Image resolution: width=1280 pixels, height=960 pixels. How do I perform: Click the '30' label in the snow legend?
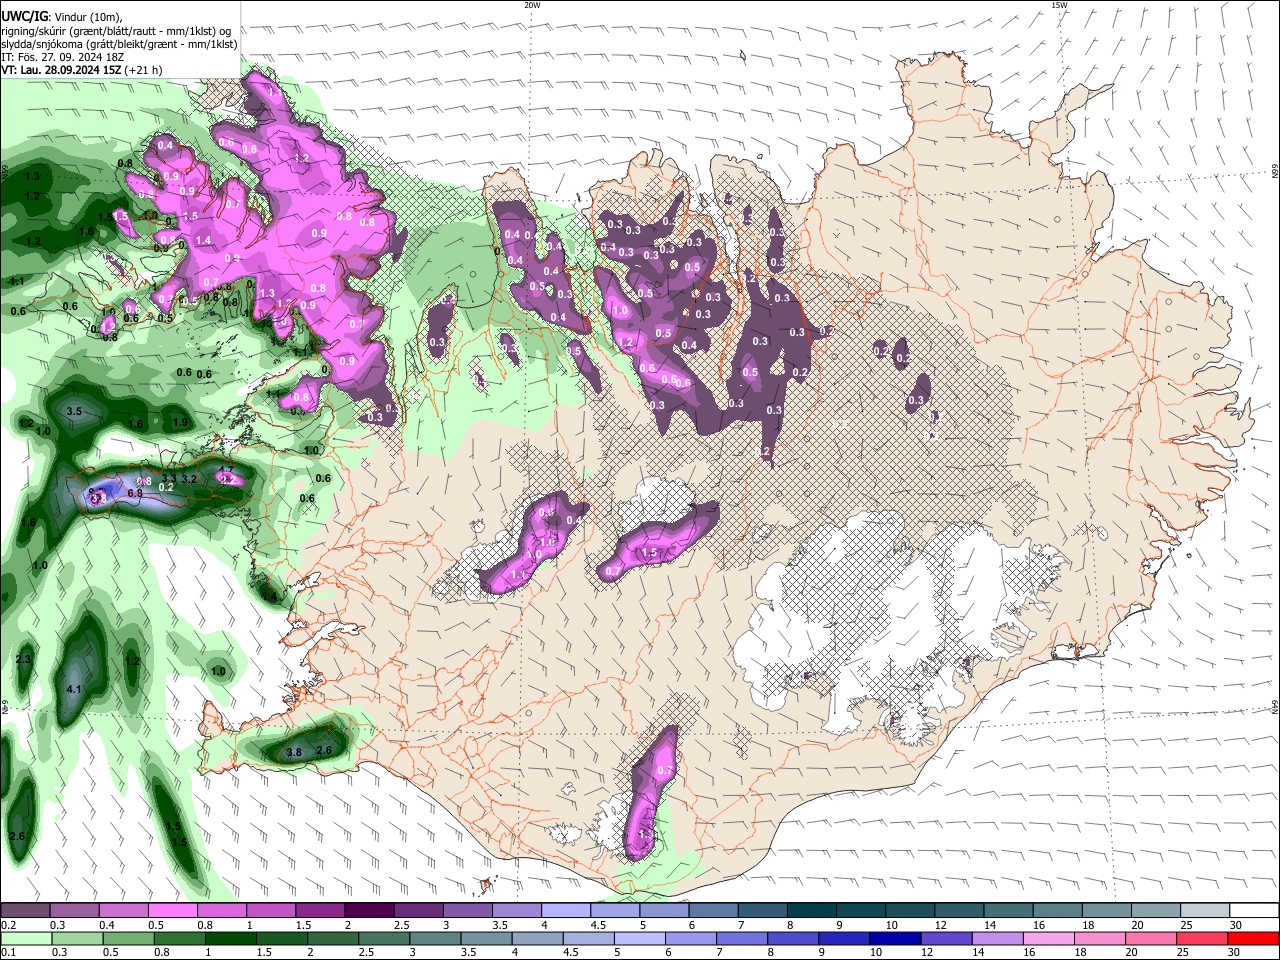coord(1235,925)
